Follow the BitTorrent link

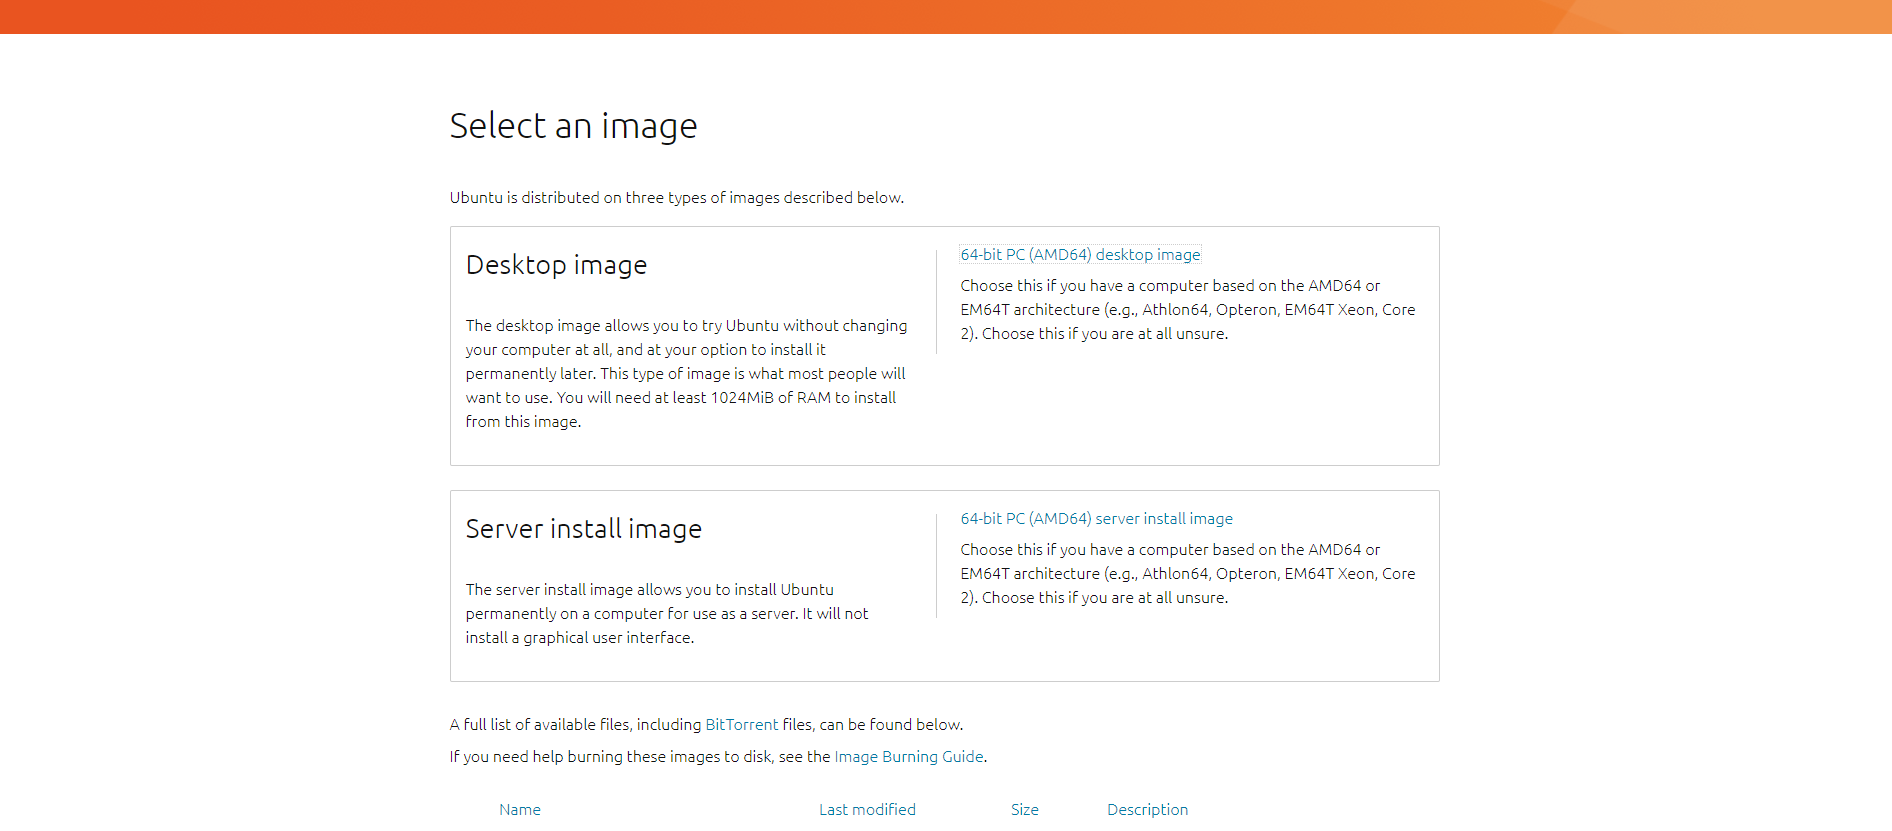tap(741, 725)
